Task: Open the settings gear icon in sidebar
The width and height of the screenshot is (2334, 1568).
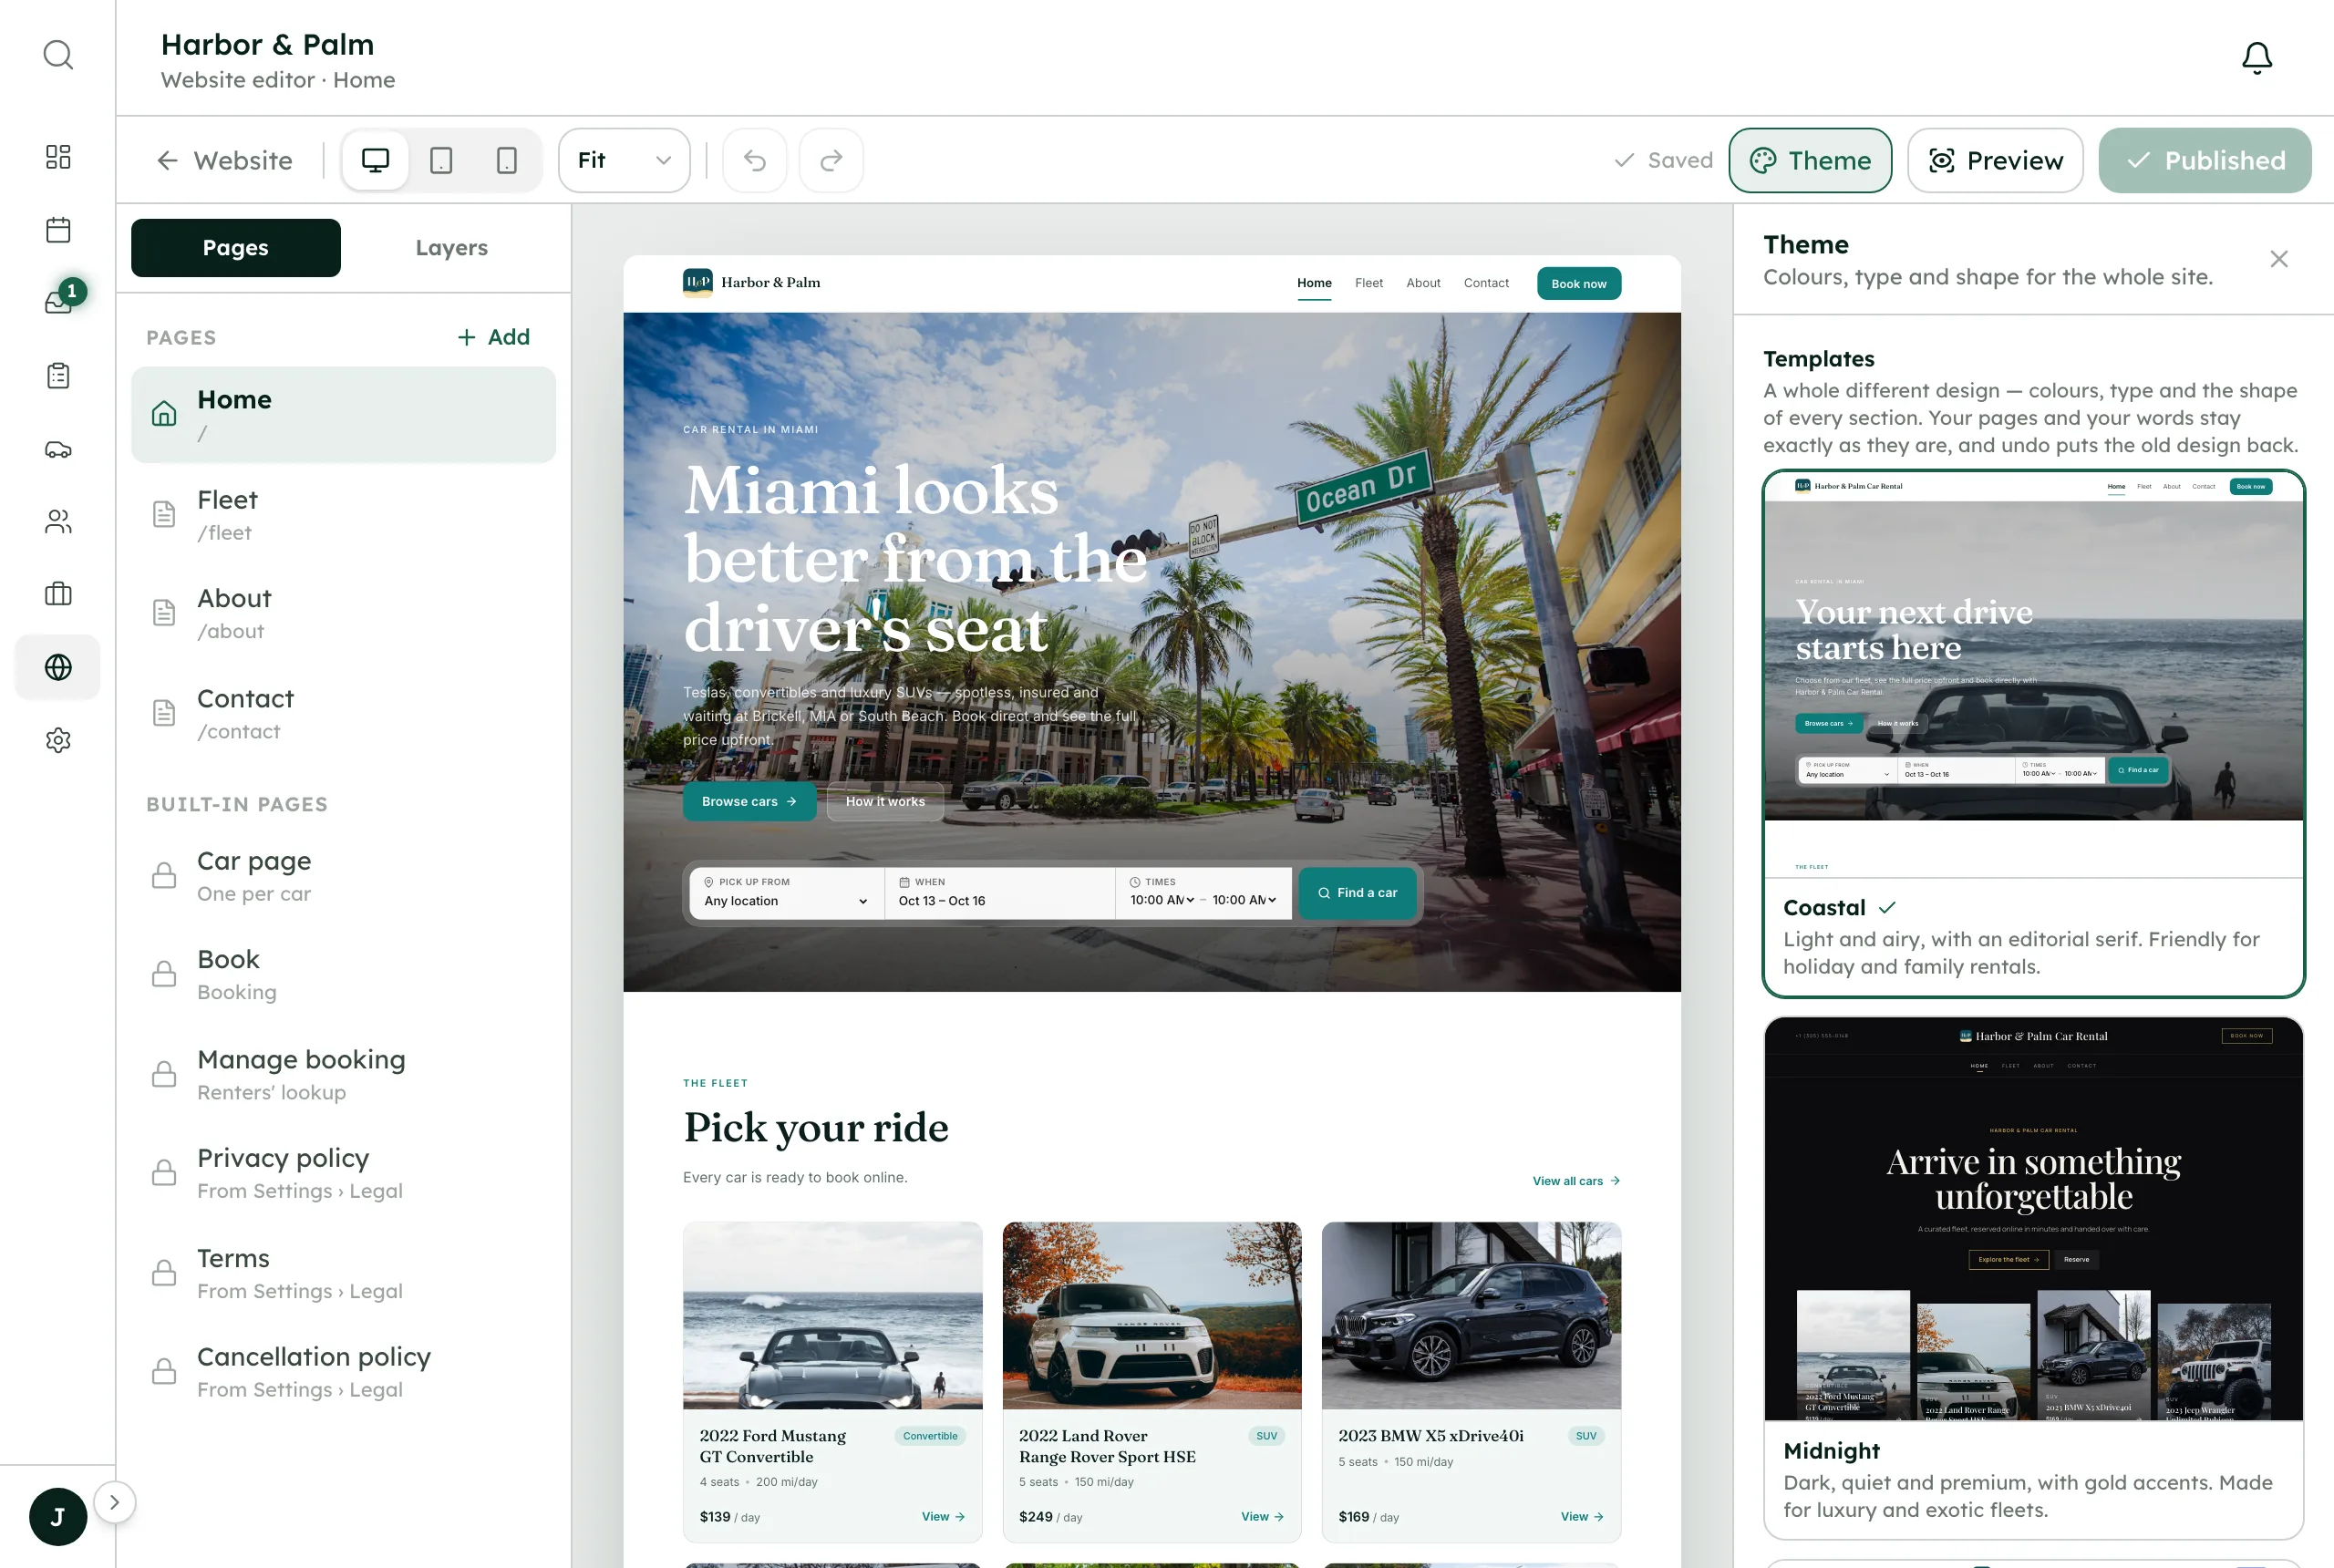Action: pos(58,740)
